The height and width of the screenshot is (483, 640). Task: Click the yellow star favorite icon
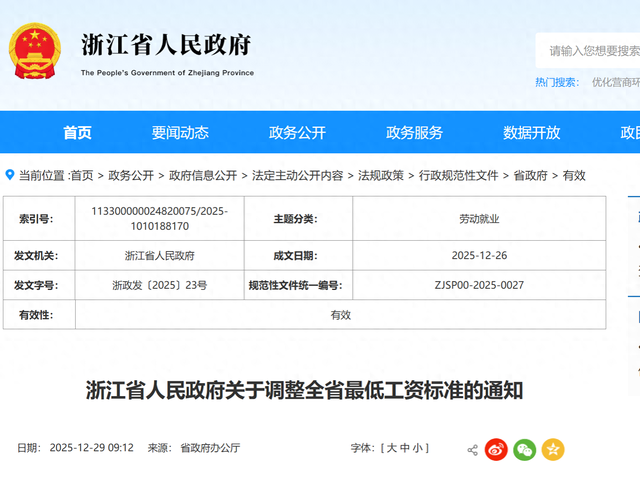pos(553,450)
